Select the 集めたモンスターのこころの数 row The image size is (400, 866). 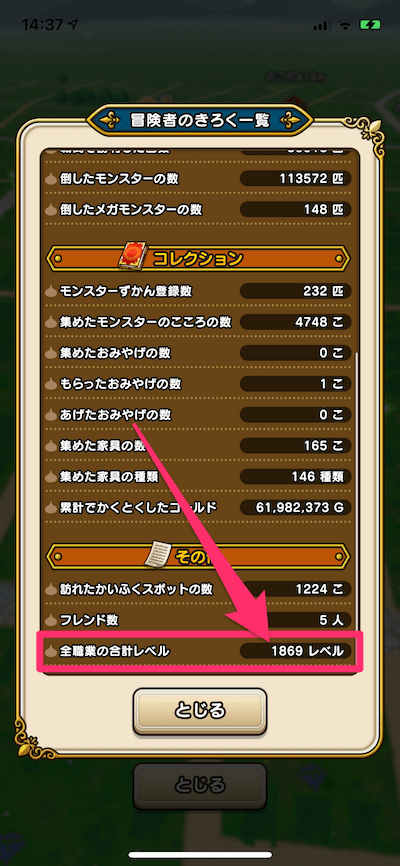point(199,321)
